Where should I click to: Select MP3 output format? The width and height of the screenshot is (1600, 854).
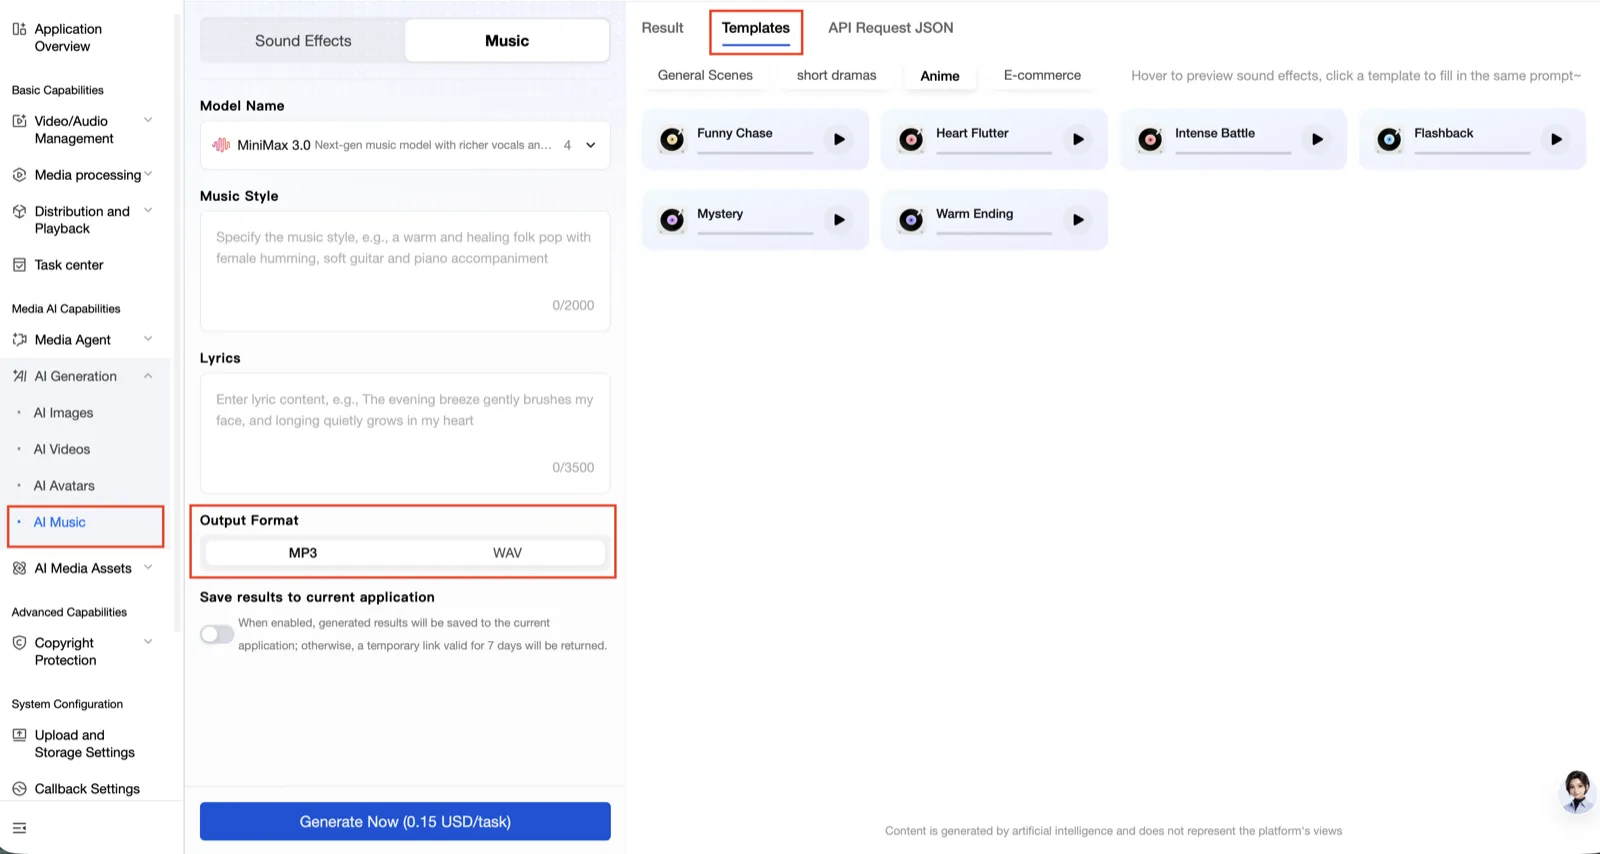(303, 553)
